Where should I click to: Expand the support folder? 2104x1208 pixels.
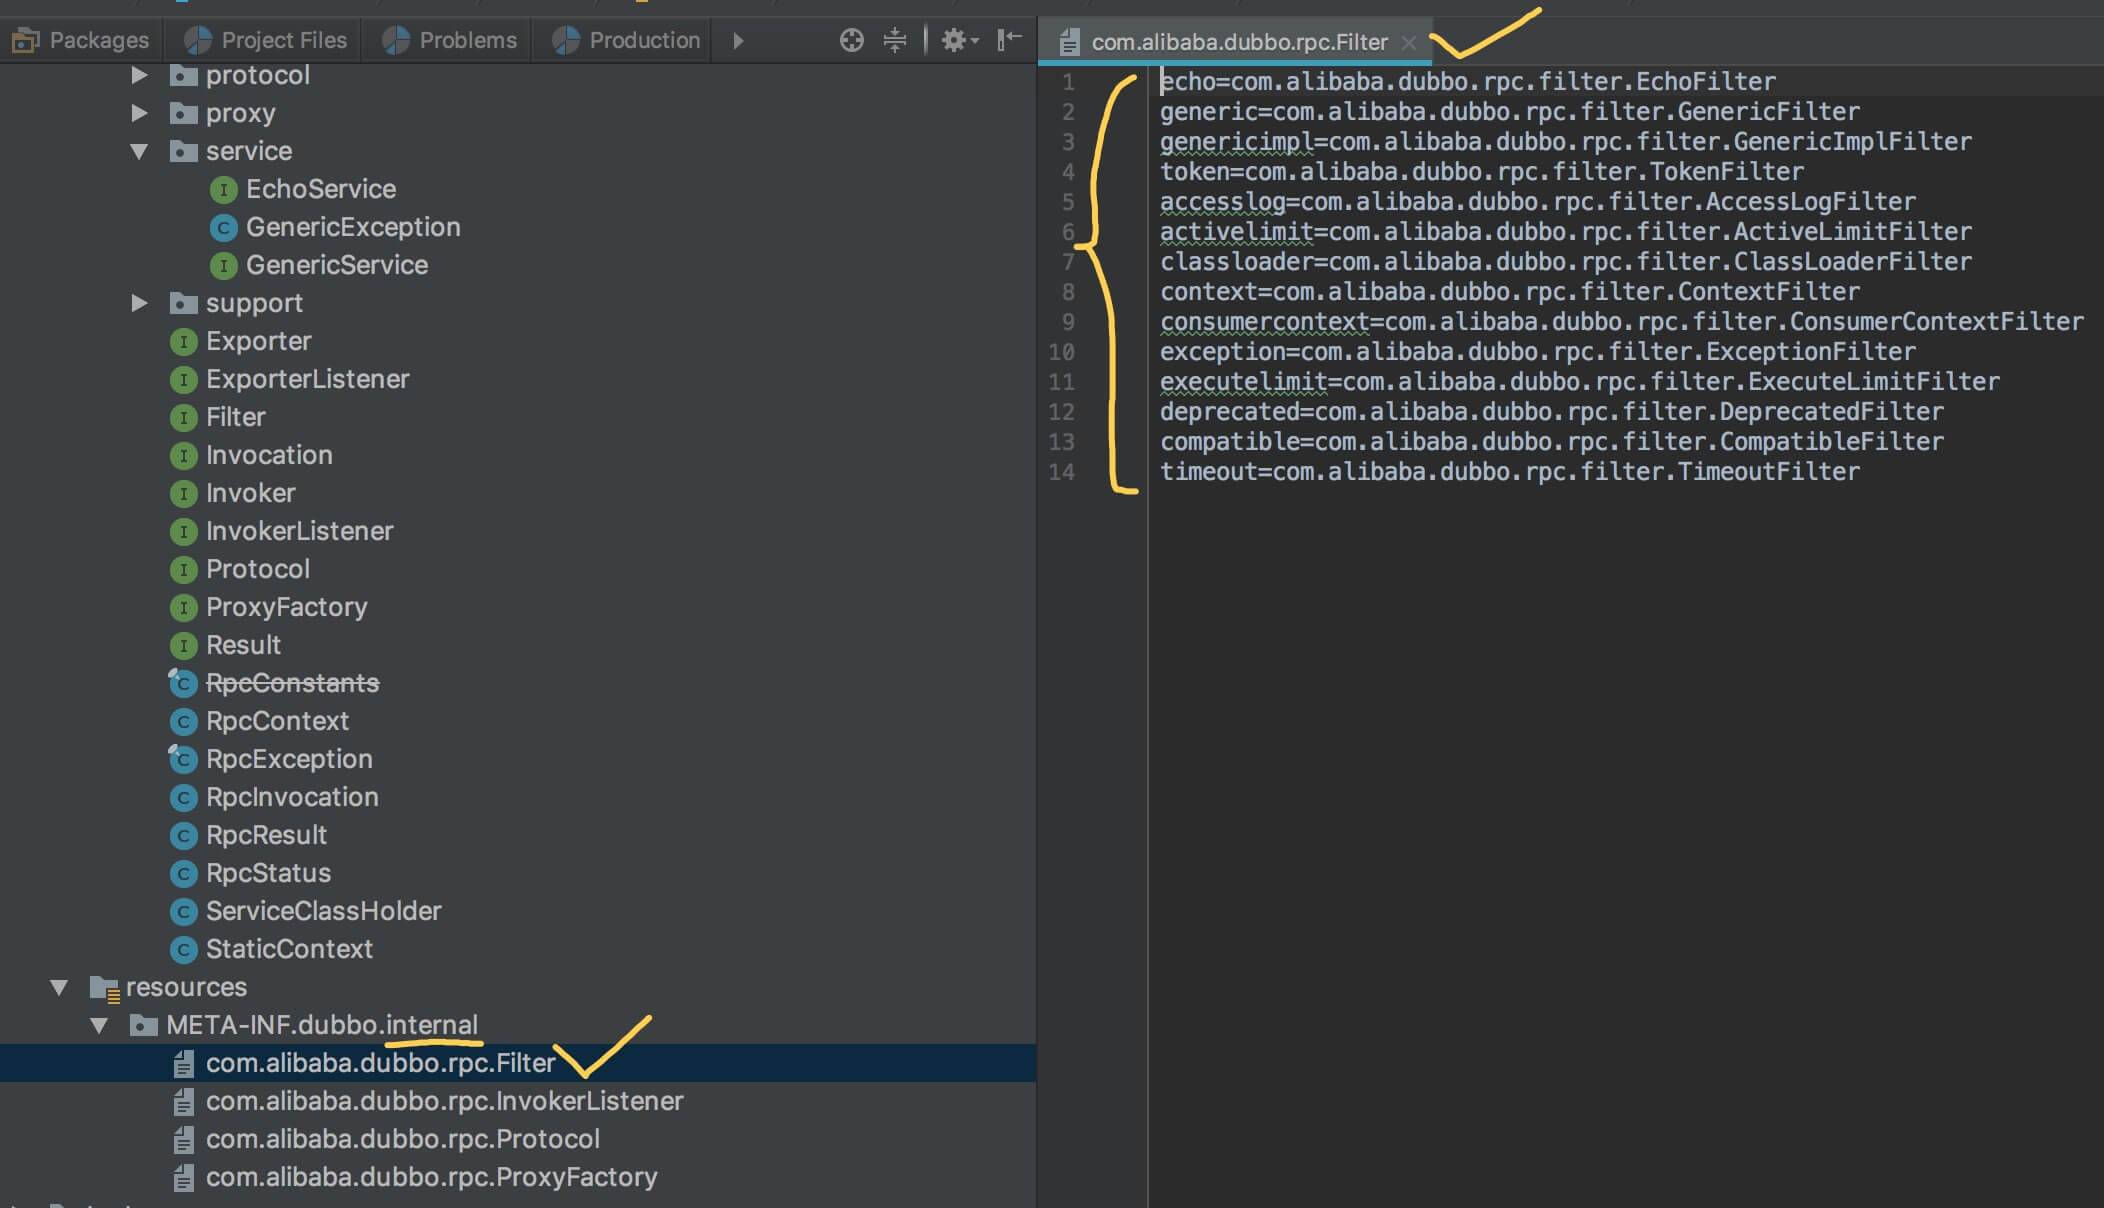(139, 303)
